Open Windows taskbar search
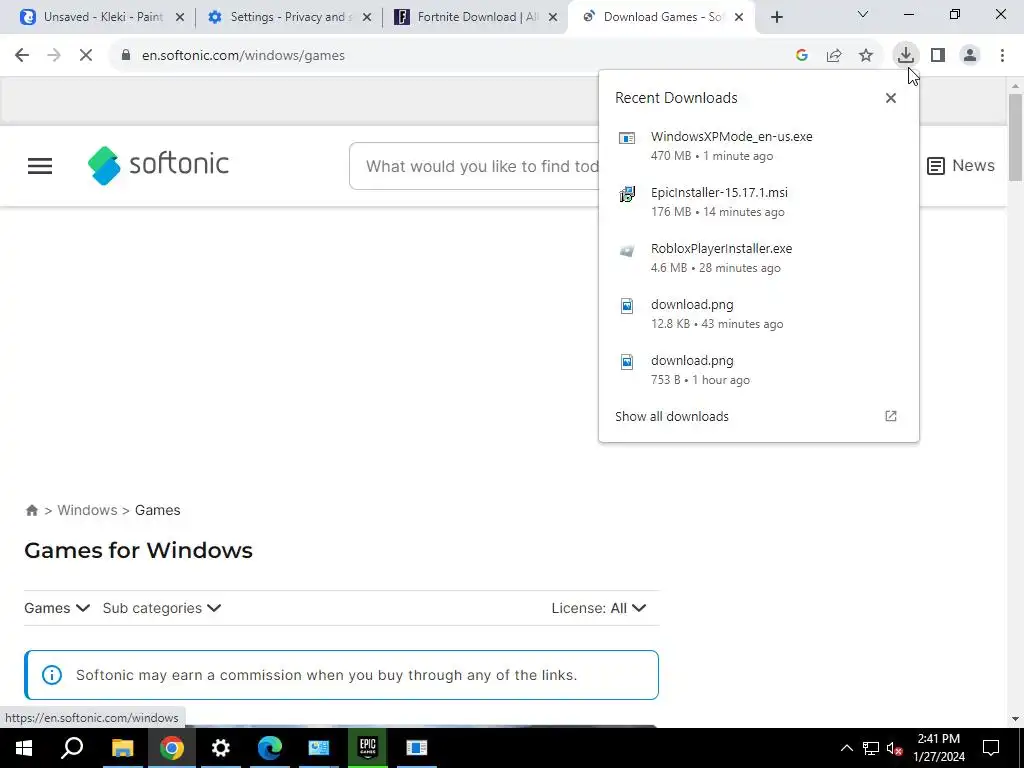This screenshot has width=1024, height=768. (72, 748)
